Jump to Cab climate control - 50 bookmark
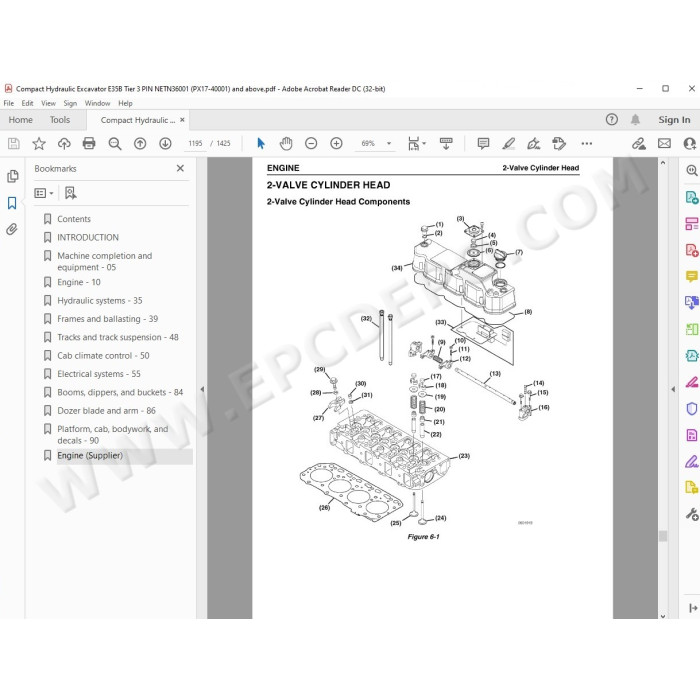 [103, 355]
